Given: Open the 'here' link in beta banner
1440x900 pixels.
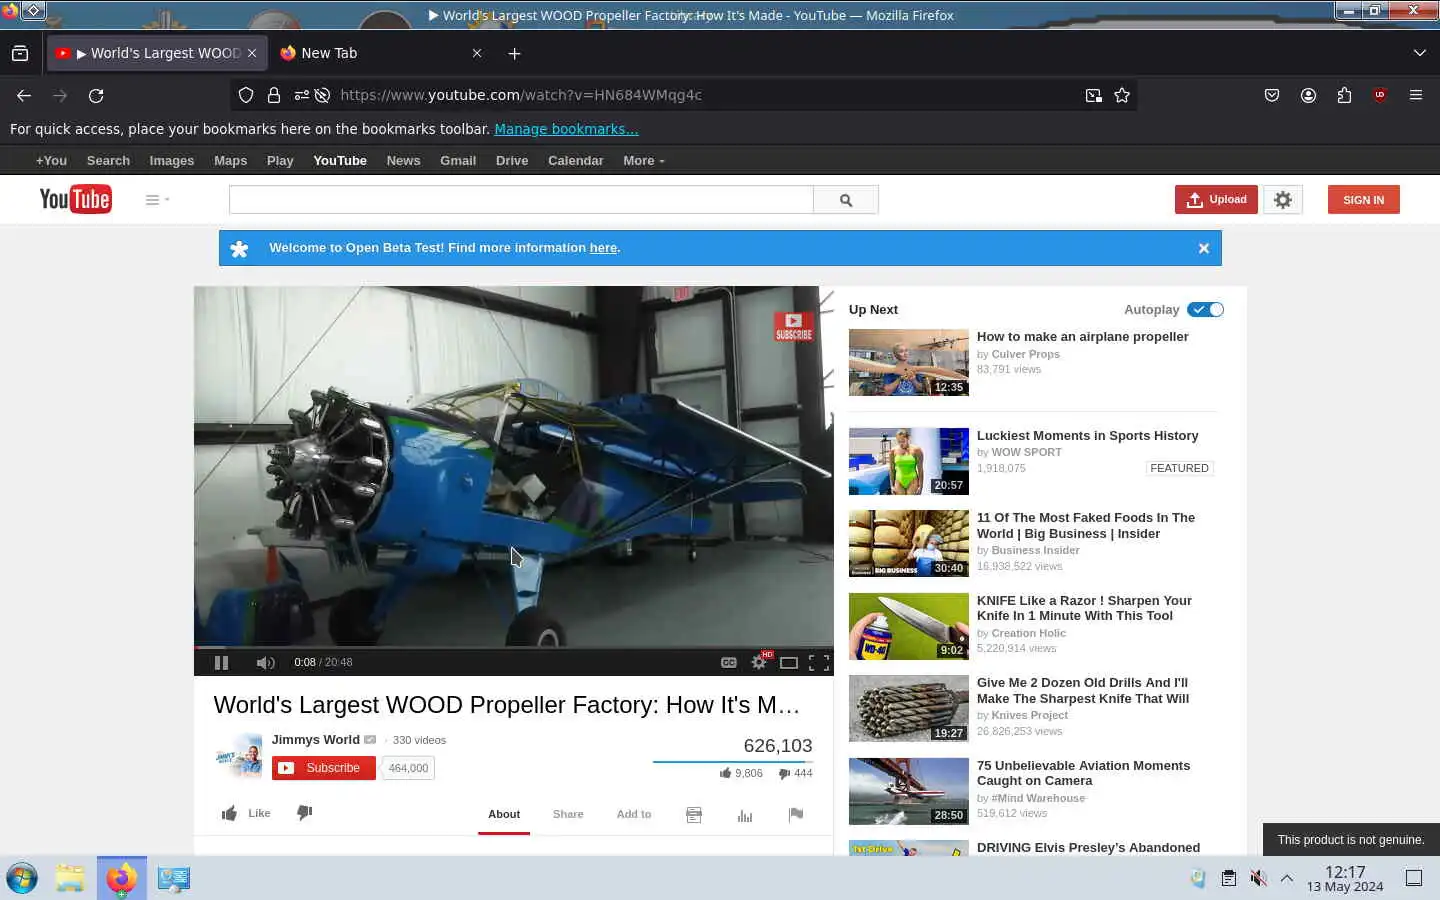Looking at the screenshot, I should 603,248.
